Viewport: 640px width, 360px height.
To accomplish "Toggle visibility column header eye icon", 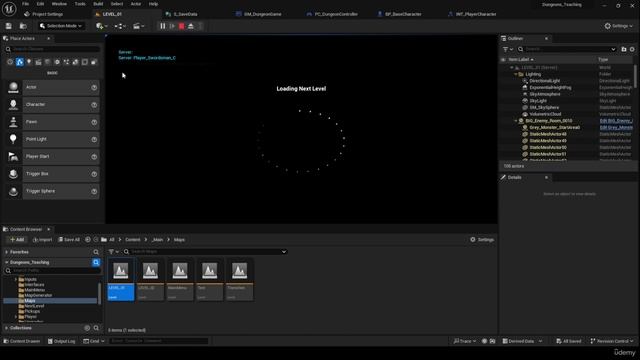I will coord(503,60).
